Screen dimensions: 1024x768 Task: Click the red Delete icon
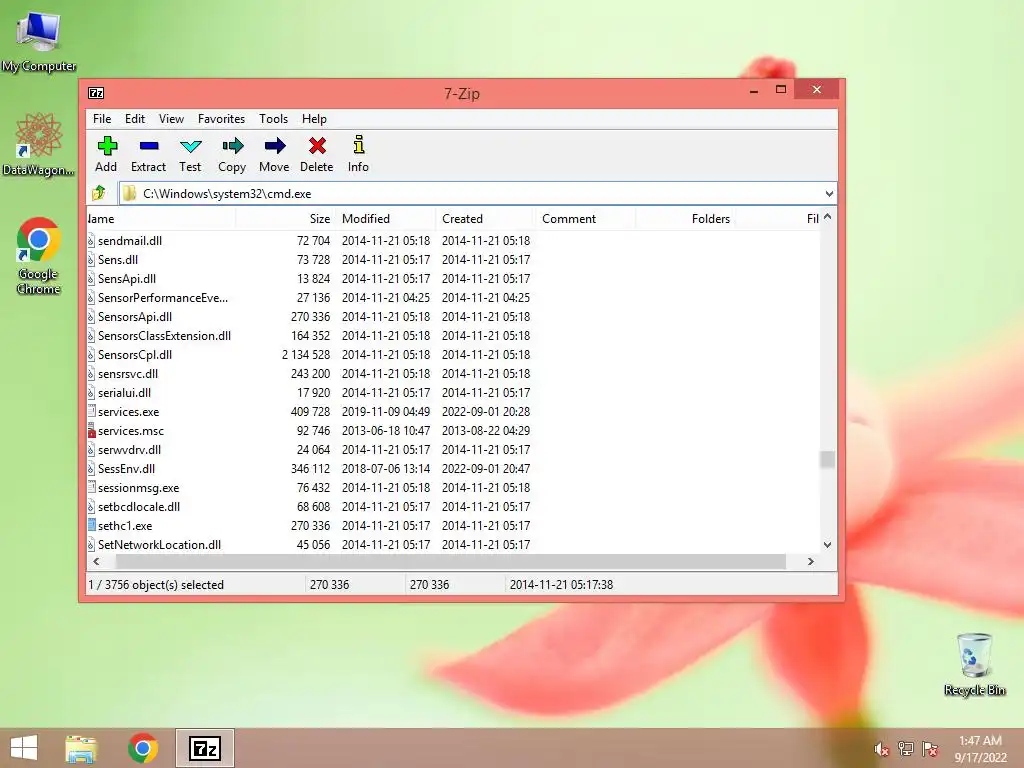[317, 146]
